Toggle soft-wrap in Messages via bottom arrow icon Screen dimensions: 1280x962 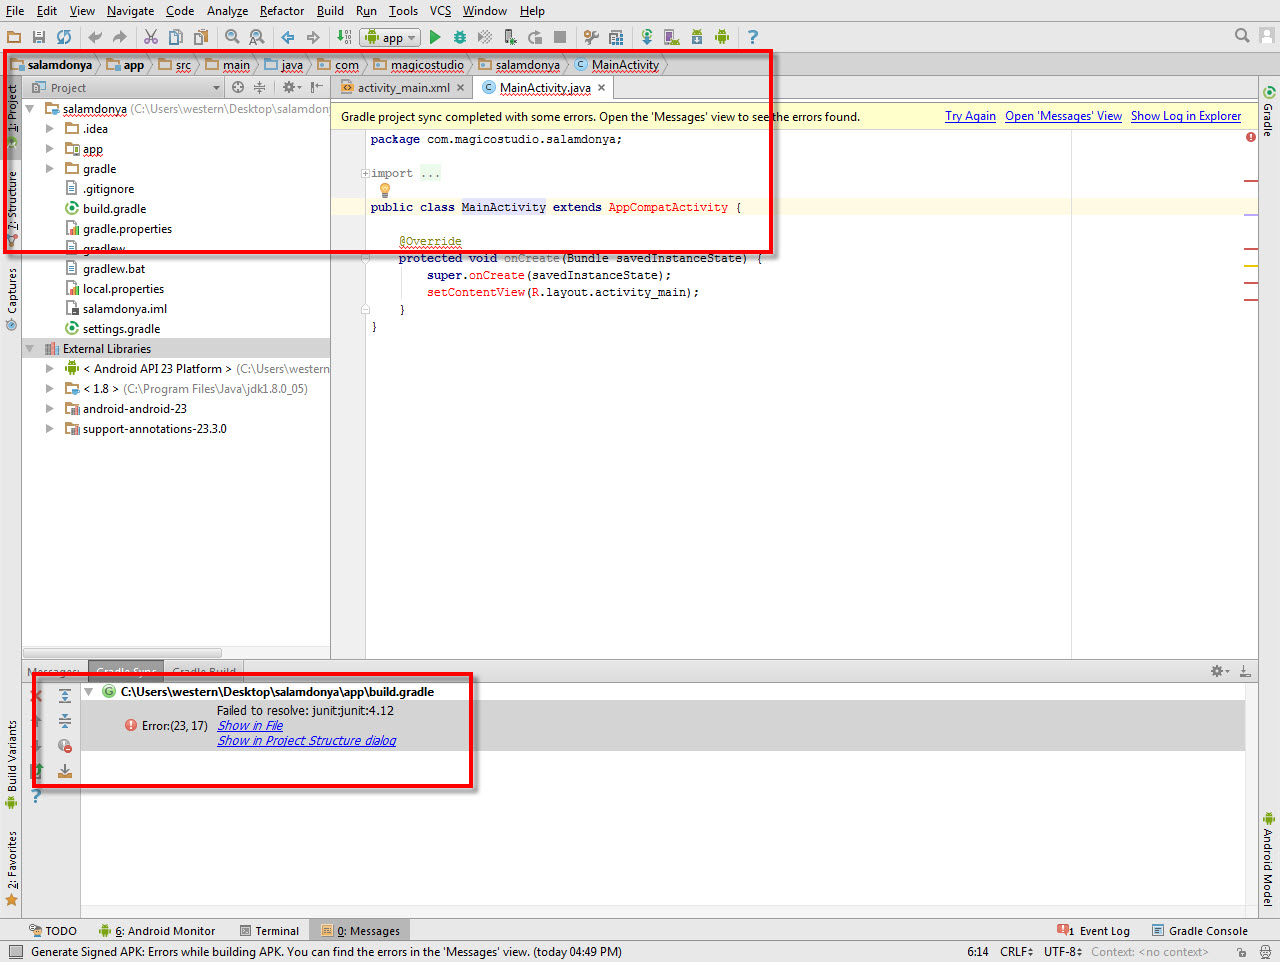[x=64, y=770]
